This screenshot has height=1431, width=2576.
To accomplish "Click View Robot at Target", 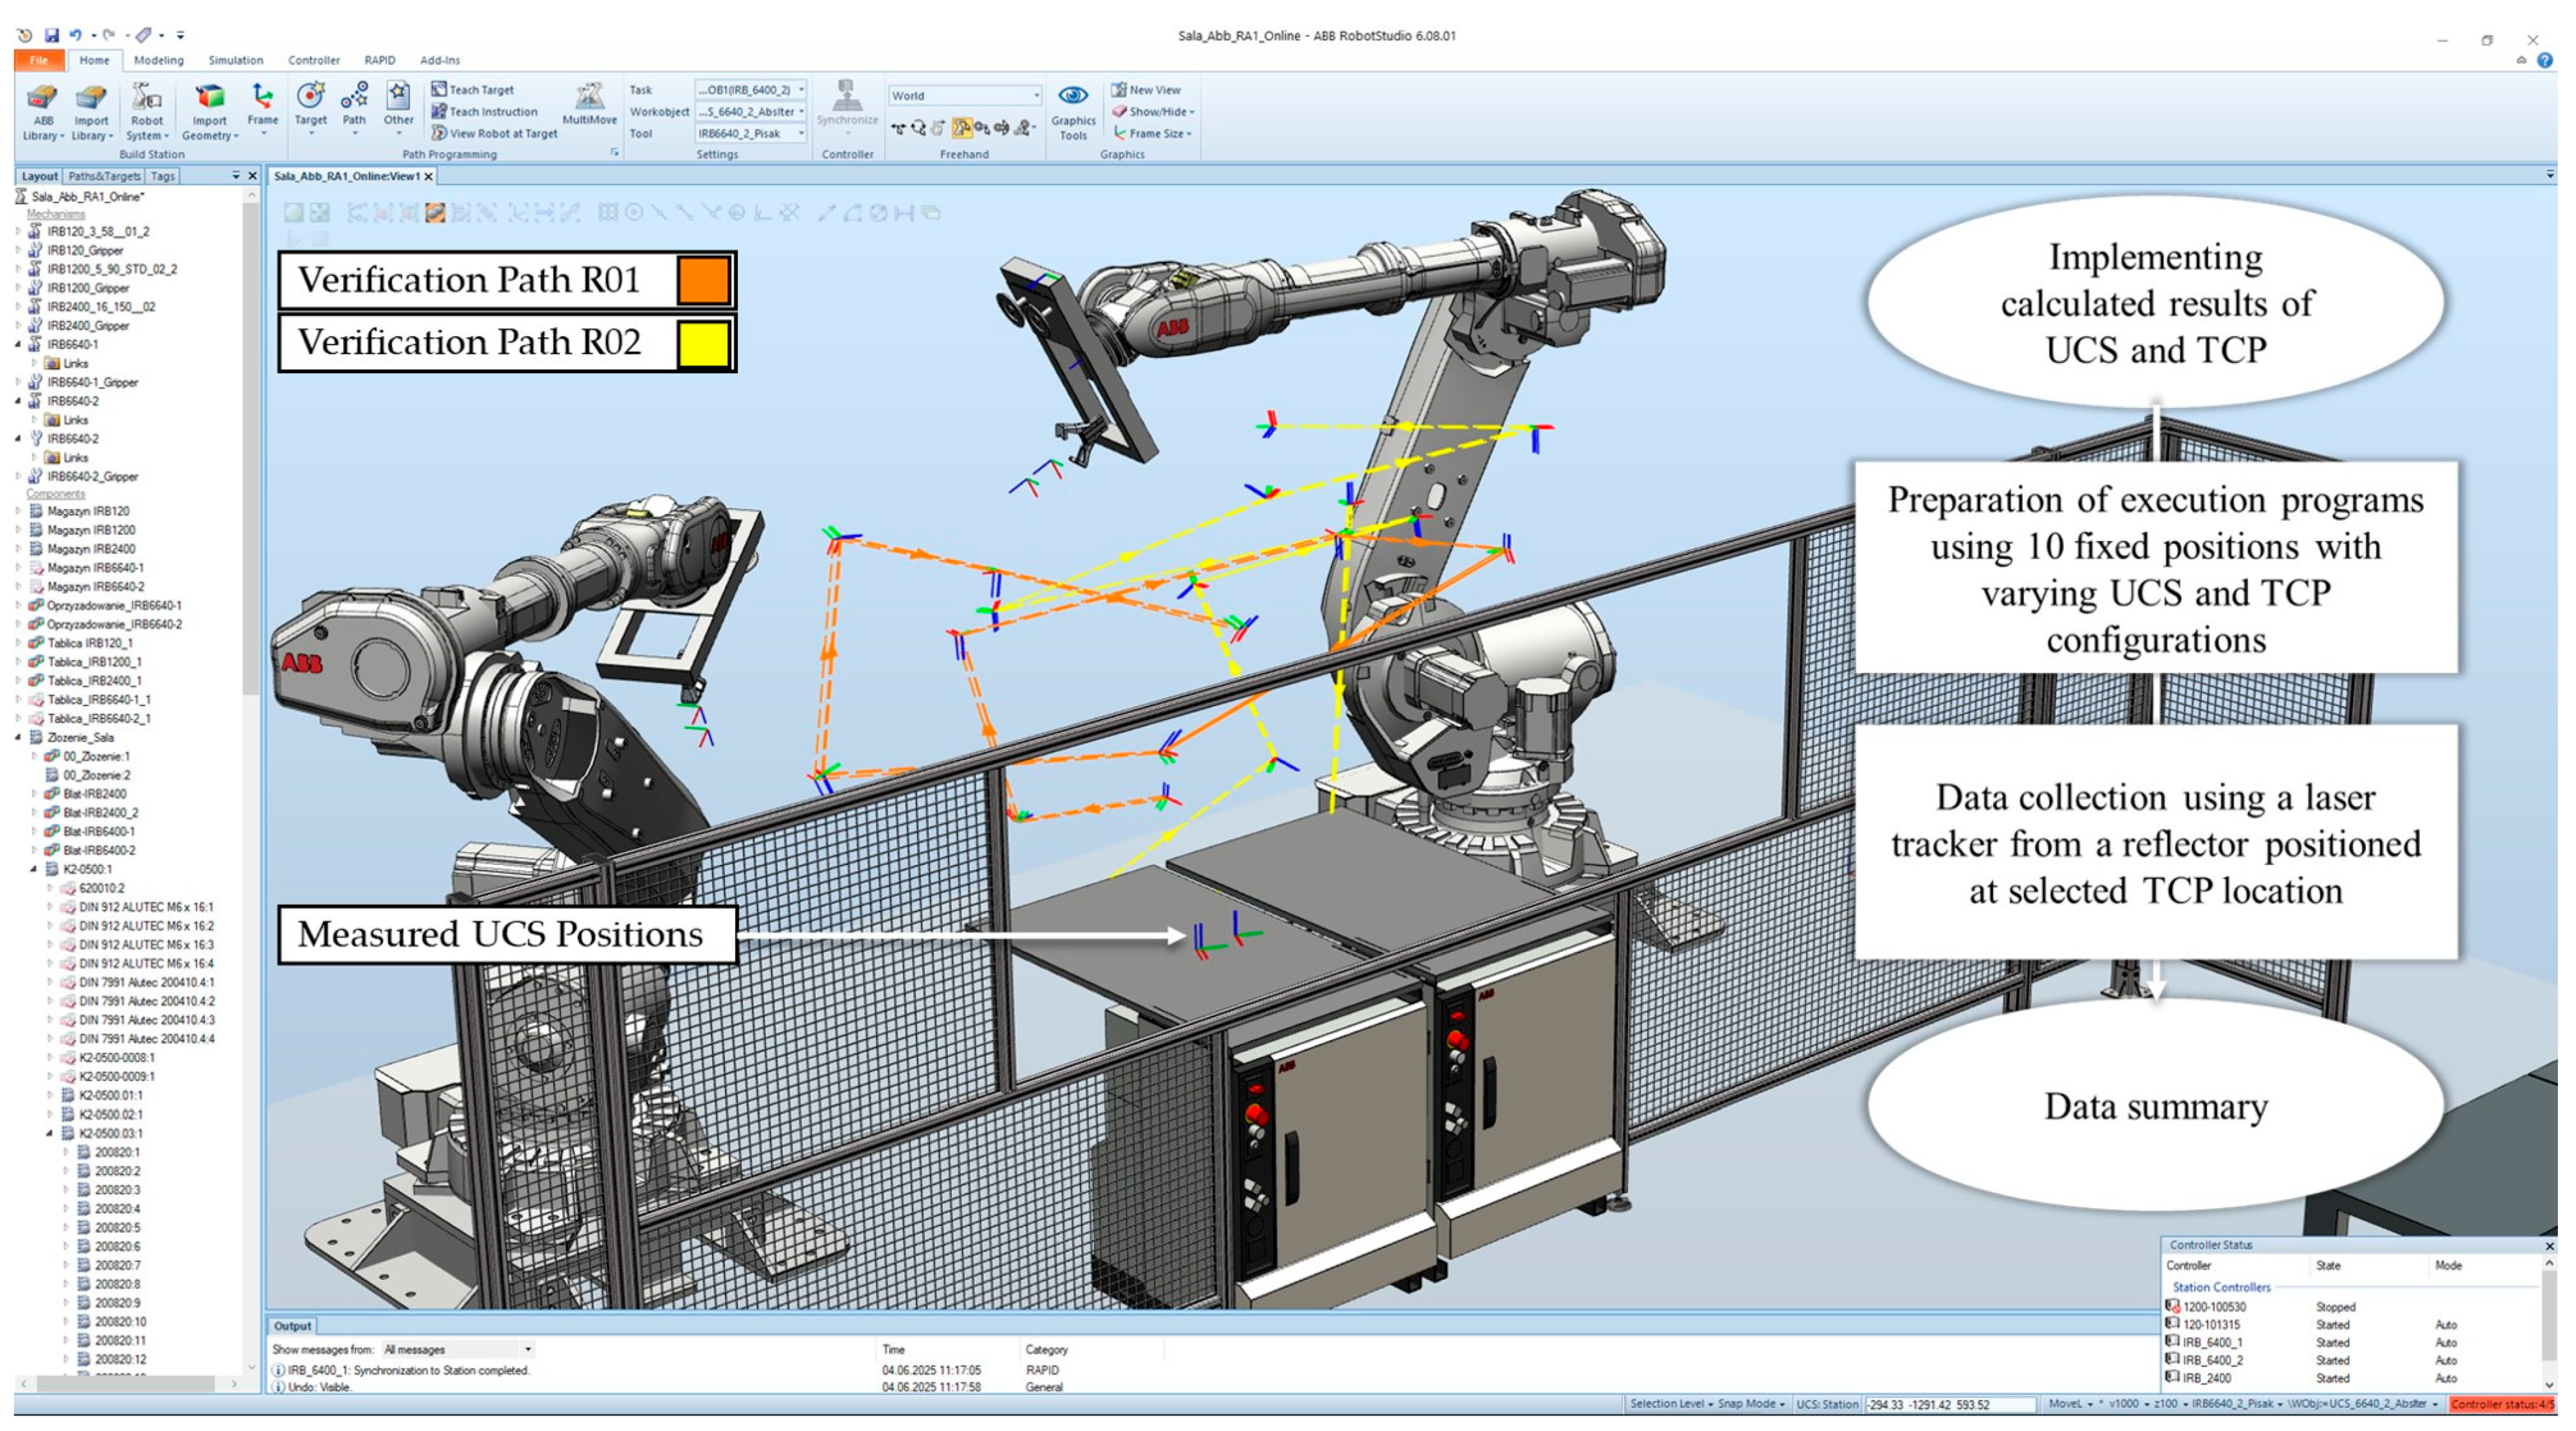I will point(494,133).
